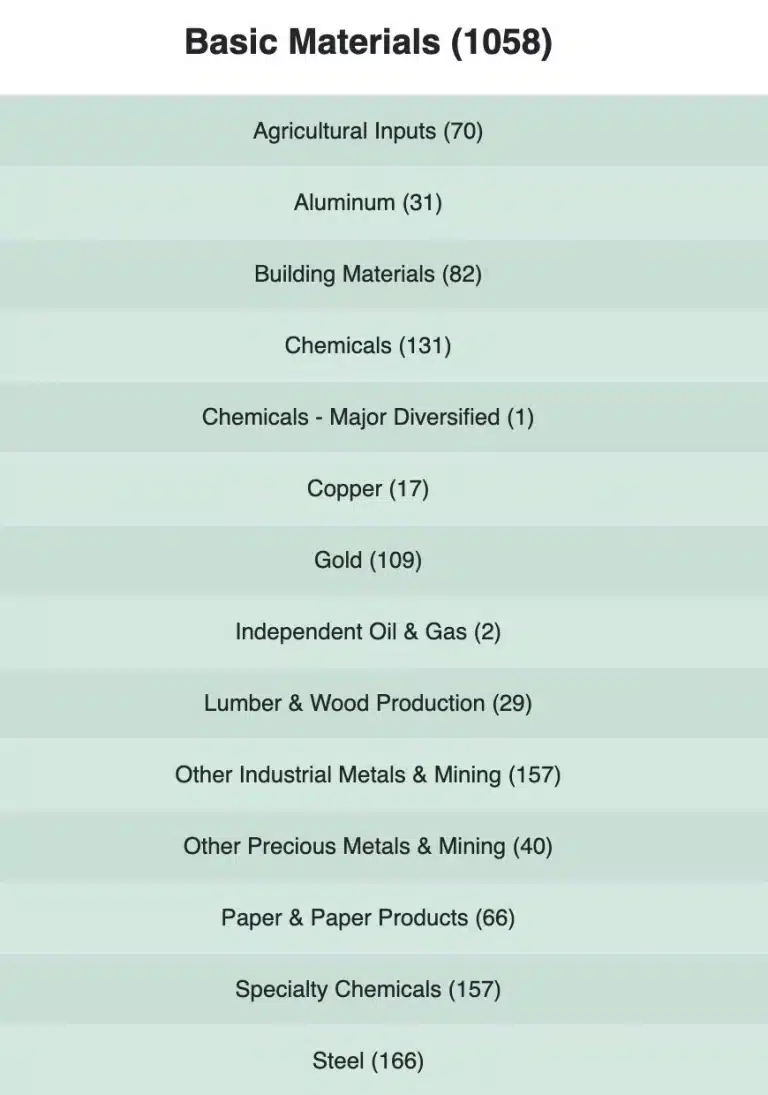The width and height of the screenshot is (768, 1095).
Task: Click the row showing 131 Chemicals companies
Action: (367, 345)
